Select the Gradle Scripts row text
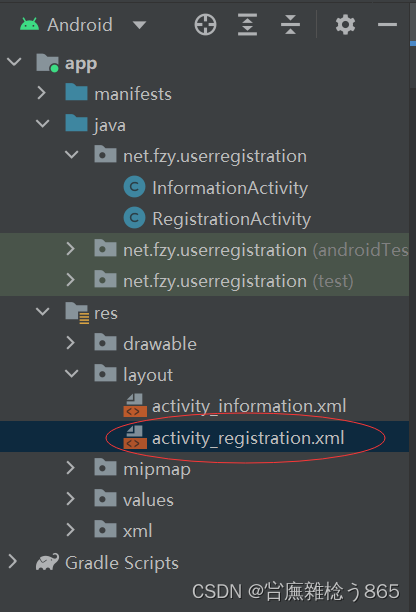The width and height of the screenshot is (416, 612). [x=122, y=563]
